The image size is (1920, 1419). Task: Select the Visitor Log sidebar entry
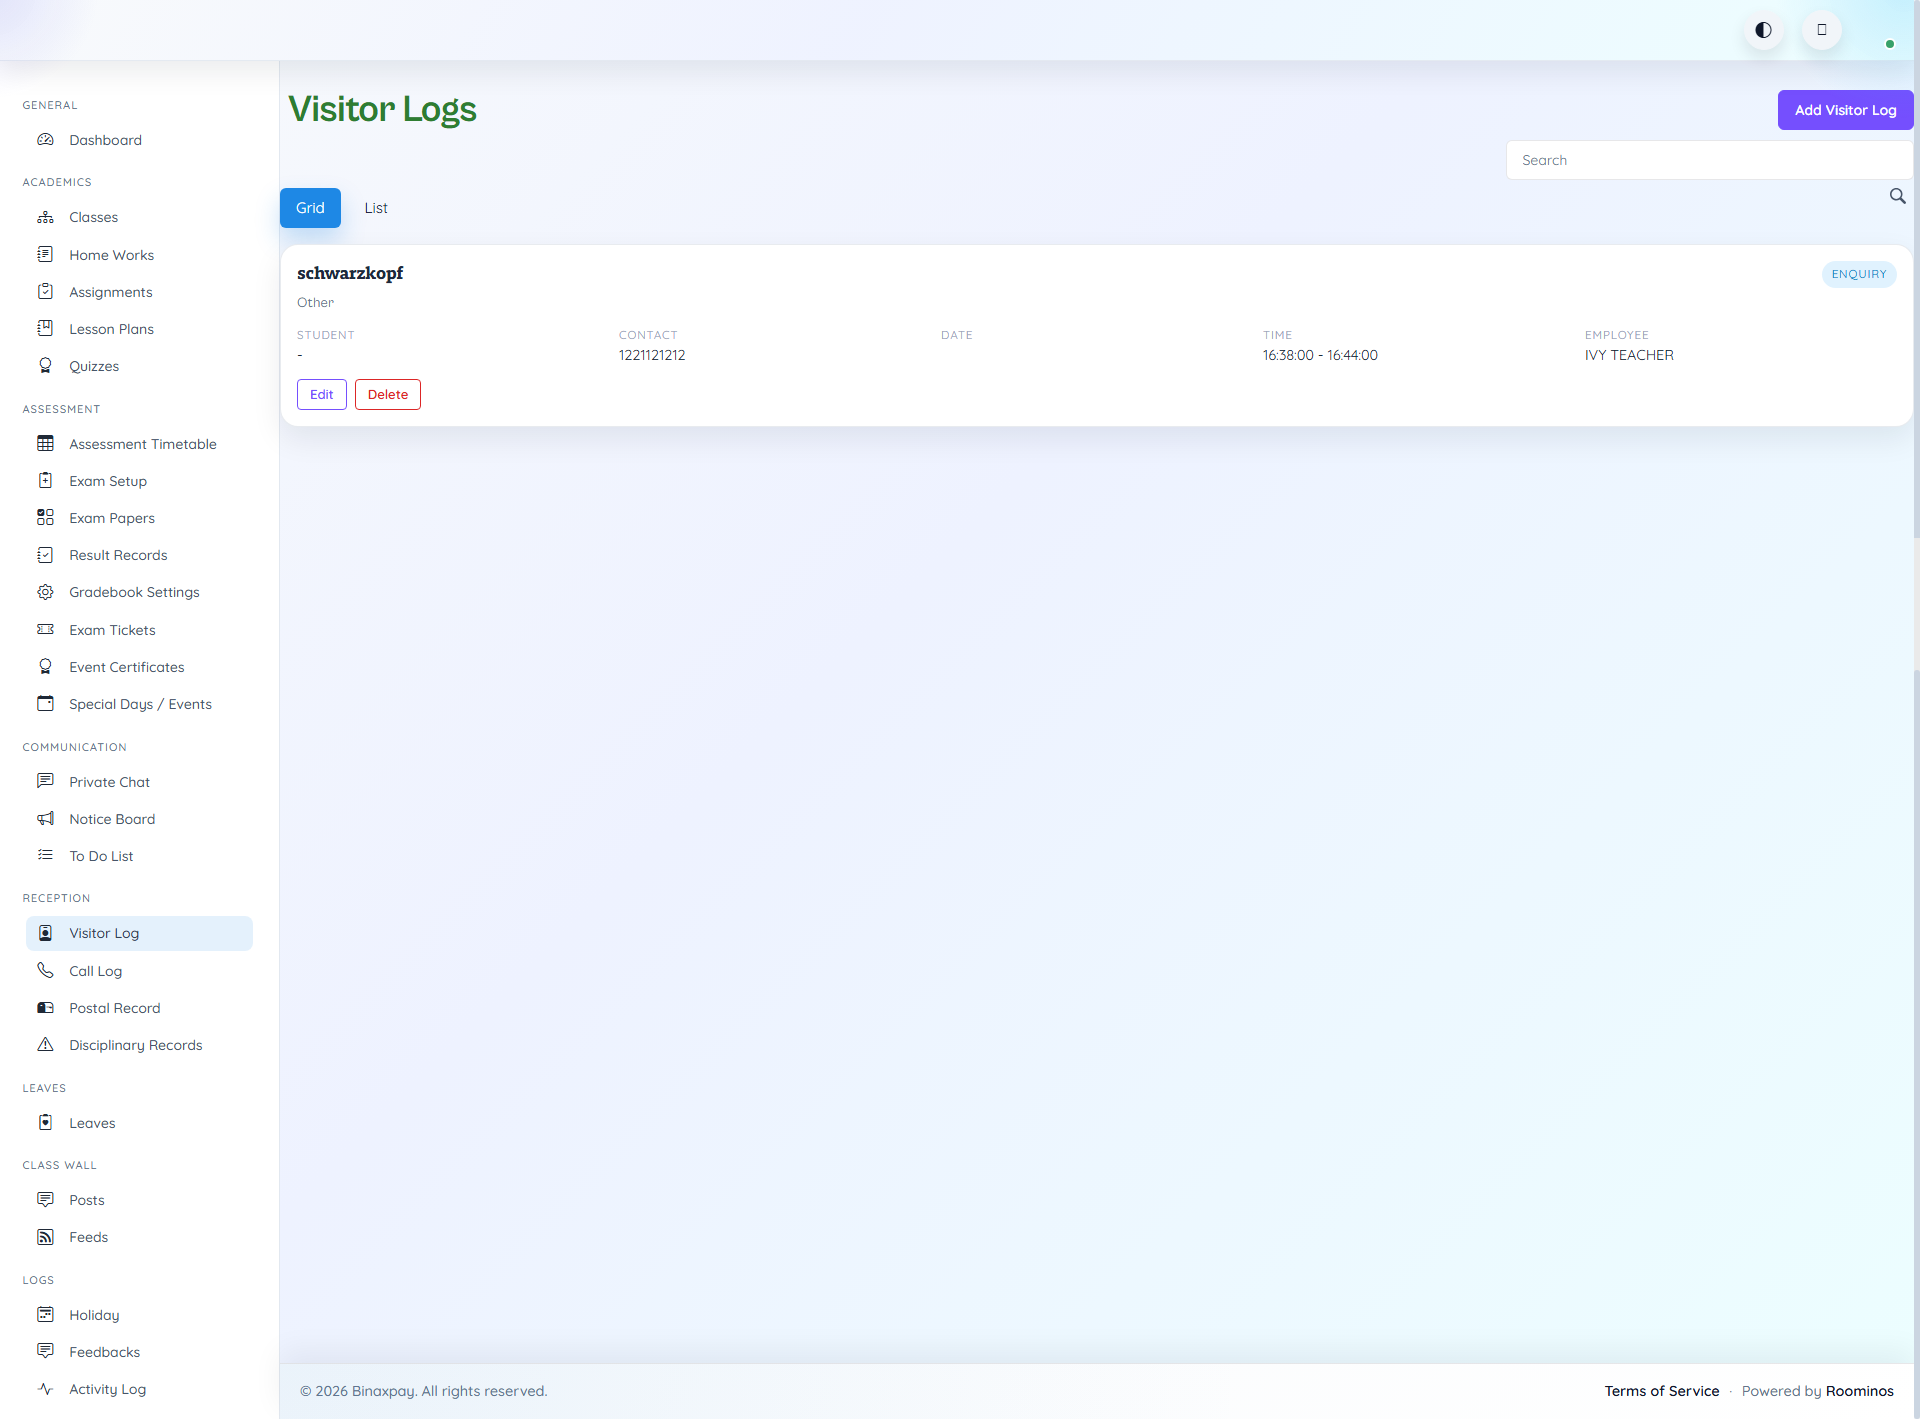pyautogui.click(x=103, y=933)
